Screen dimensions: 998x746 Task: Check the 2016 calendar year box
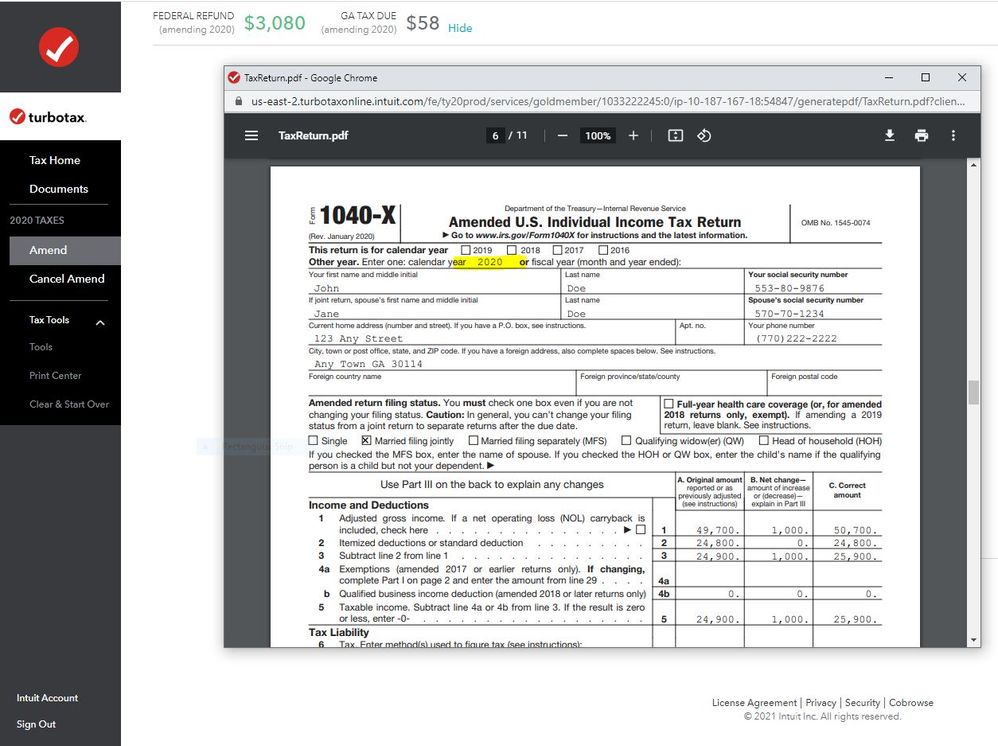[x=603, y=250]
